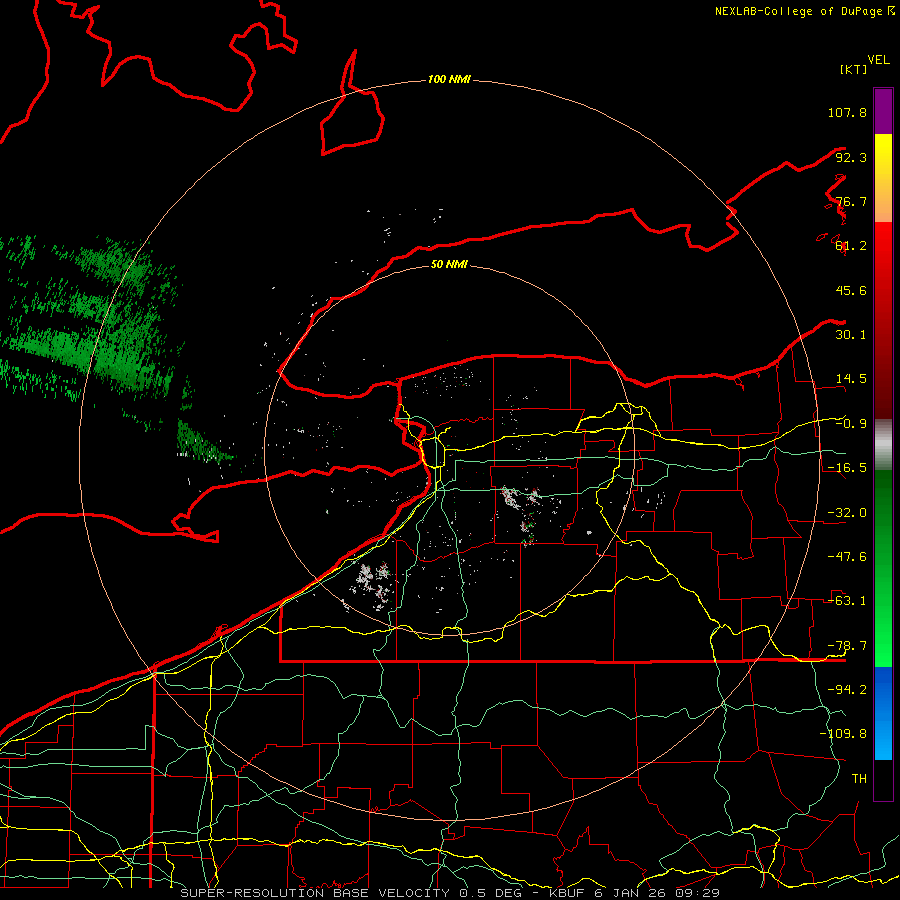
Task: Select the -47.6 velocity scale value
Action: (847, 557)
